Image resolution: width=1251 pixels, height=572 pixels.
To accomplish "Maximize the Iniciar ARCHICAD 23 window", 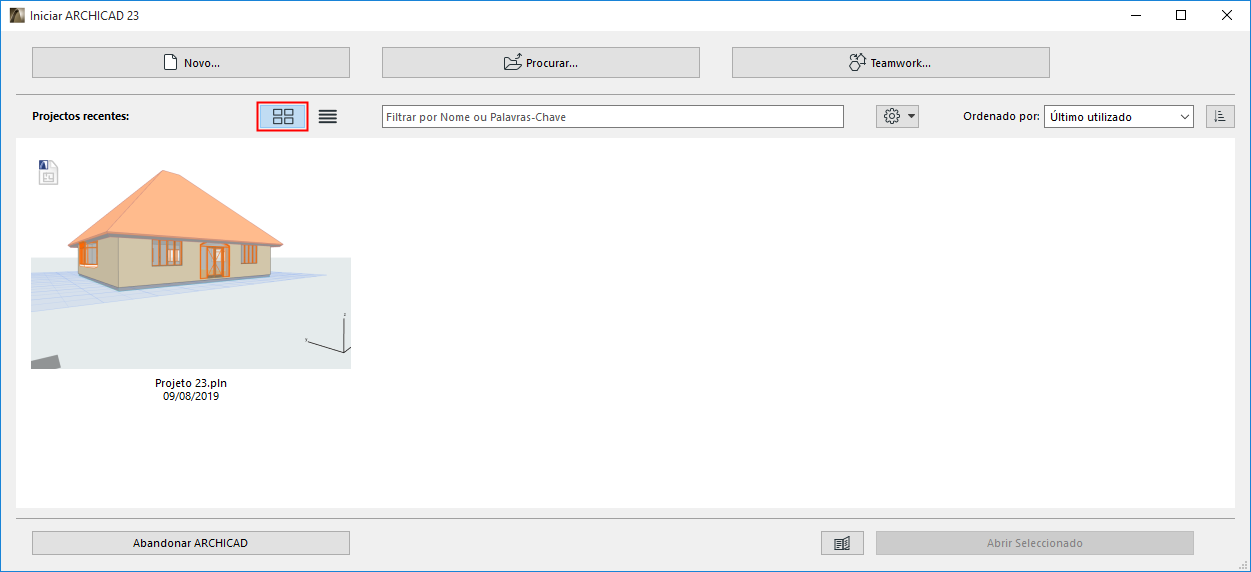I will pyautogui.click(x=1181, y=15).
